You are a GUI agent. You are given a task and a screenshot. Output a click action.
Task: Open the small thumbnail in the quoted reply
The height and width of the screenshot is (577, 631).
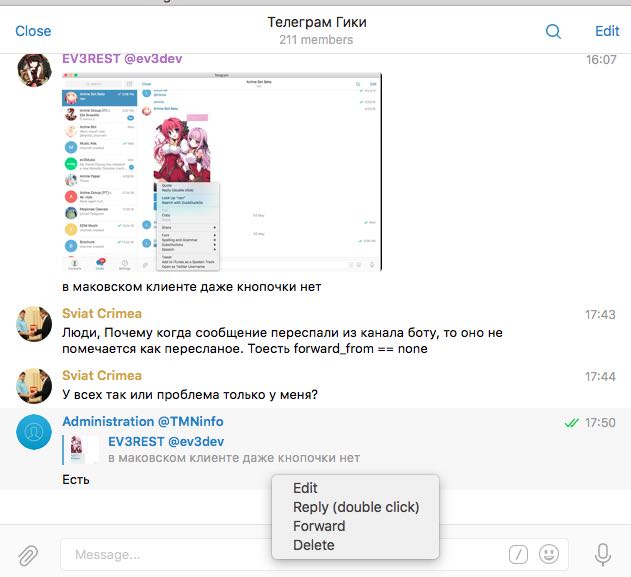coord(82,450)
